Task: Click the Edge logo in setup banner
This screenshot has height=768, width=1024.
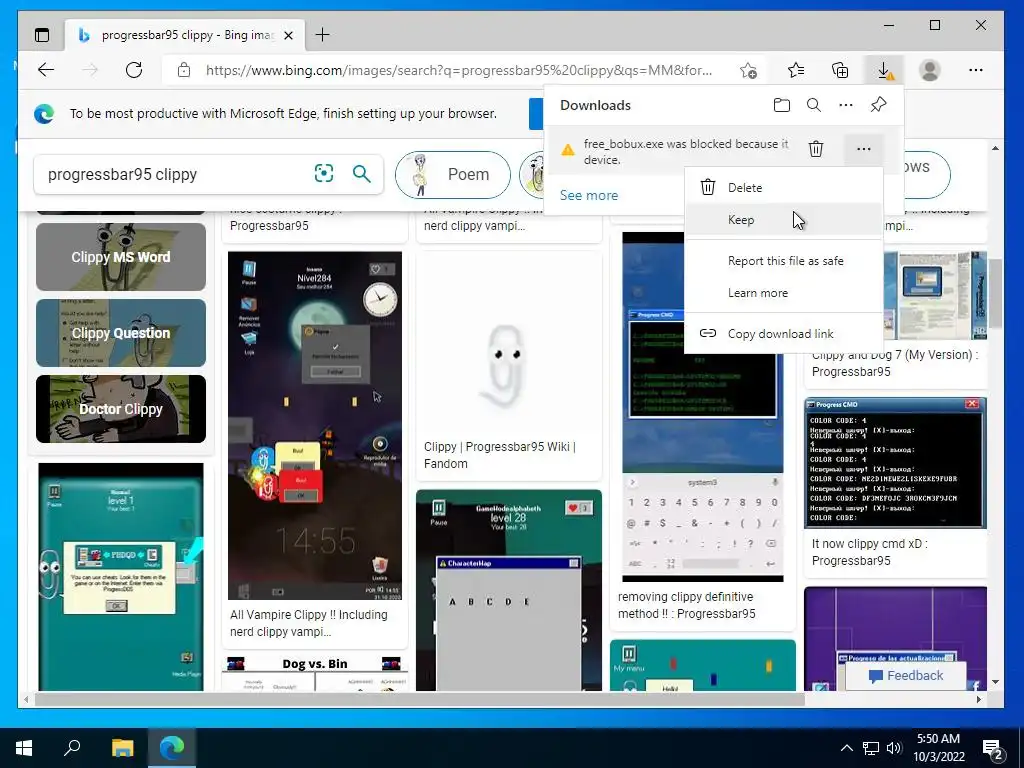Action: (x=44, y=114)
